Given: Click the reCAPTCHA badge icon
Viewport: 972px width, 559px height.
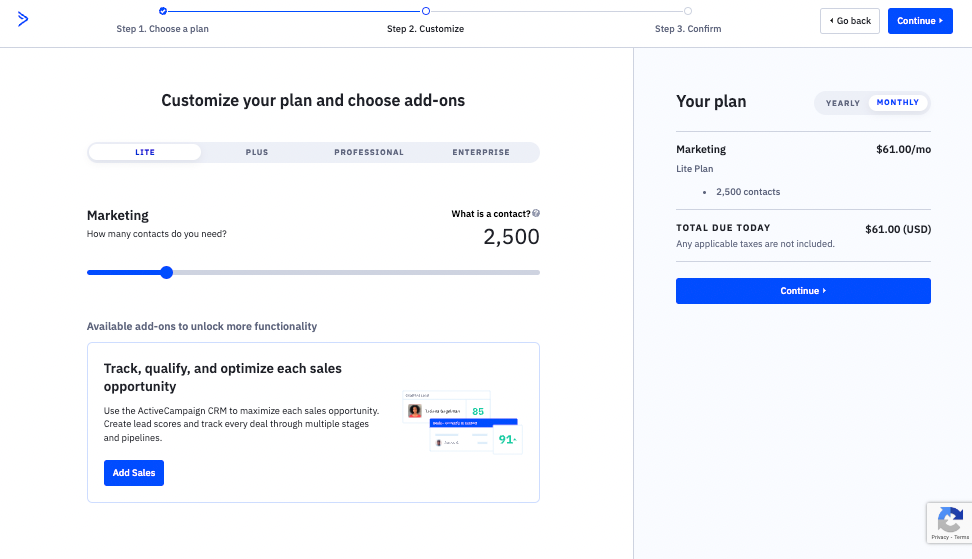Looking at the screenshot, I should tap(947, 519).
